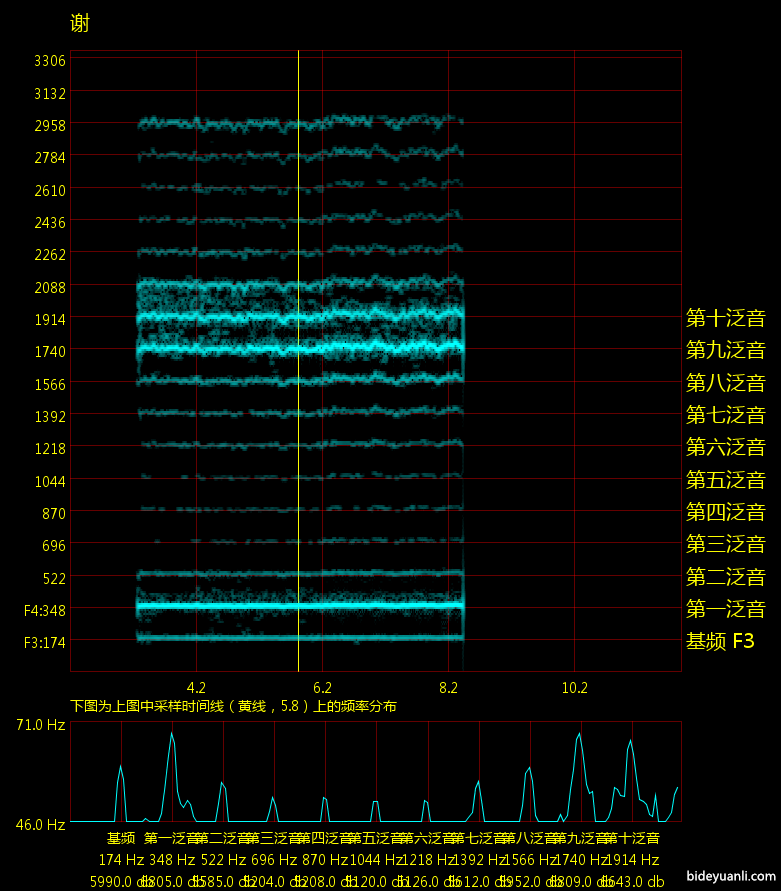Click the yellow sampling time line
781x891 pixels.
pos(298,360)
